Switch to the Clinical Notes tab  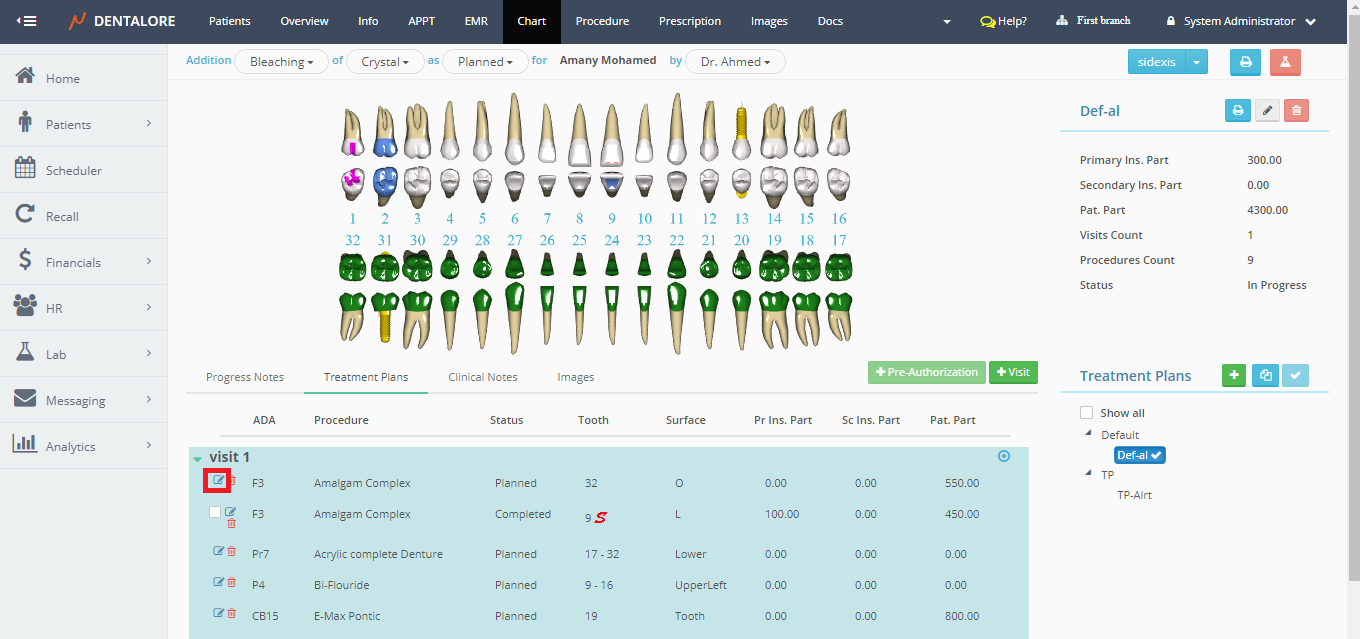pos(482,377)
